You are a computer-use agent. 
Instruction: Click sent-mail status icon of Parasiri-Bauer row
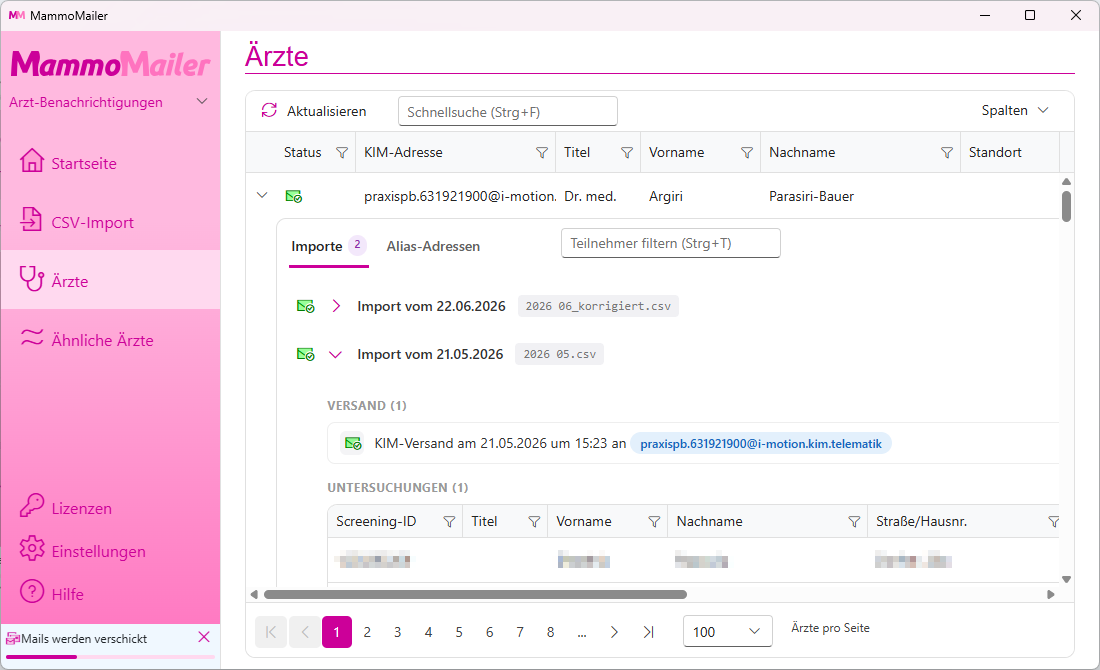294,196
